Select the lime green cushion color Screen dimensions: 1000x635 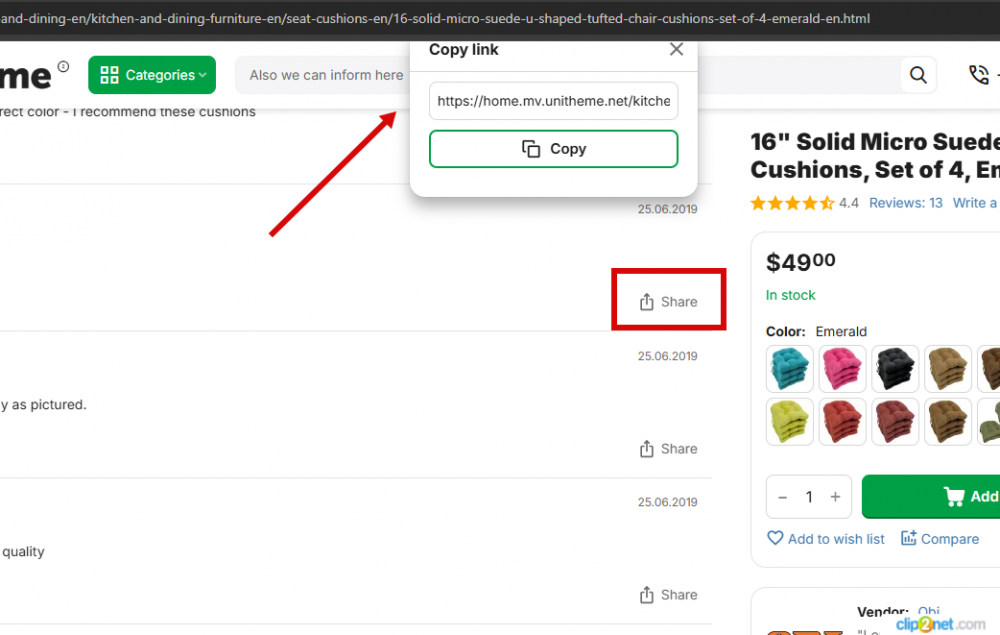tap(790, 421)
